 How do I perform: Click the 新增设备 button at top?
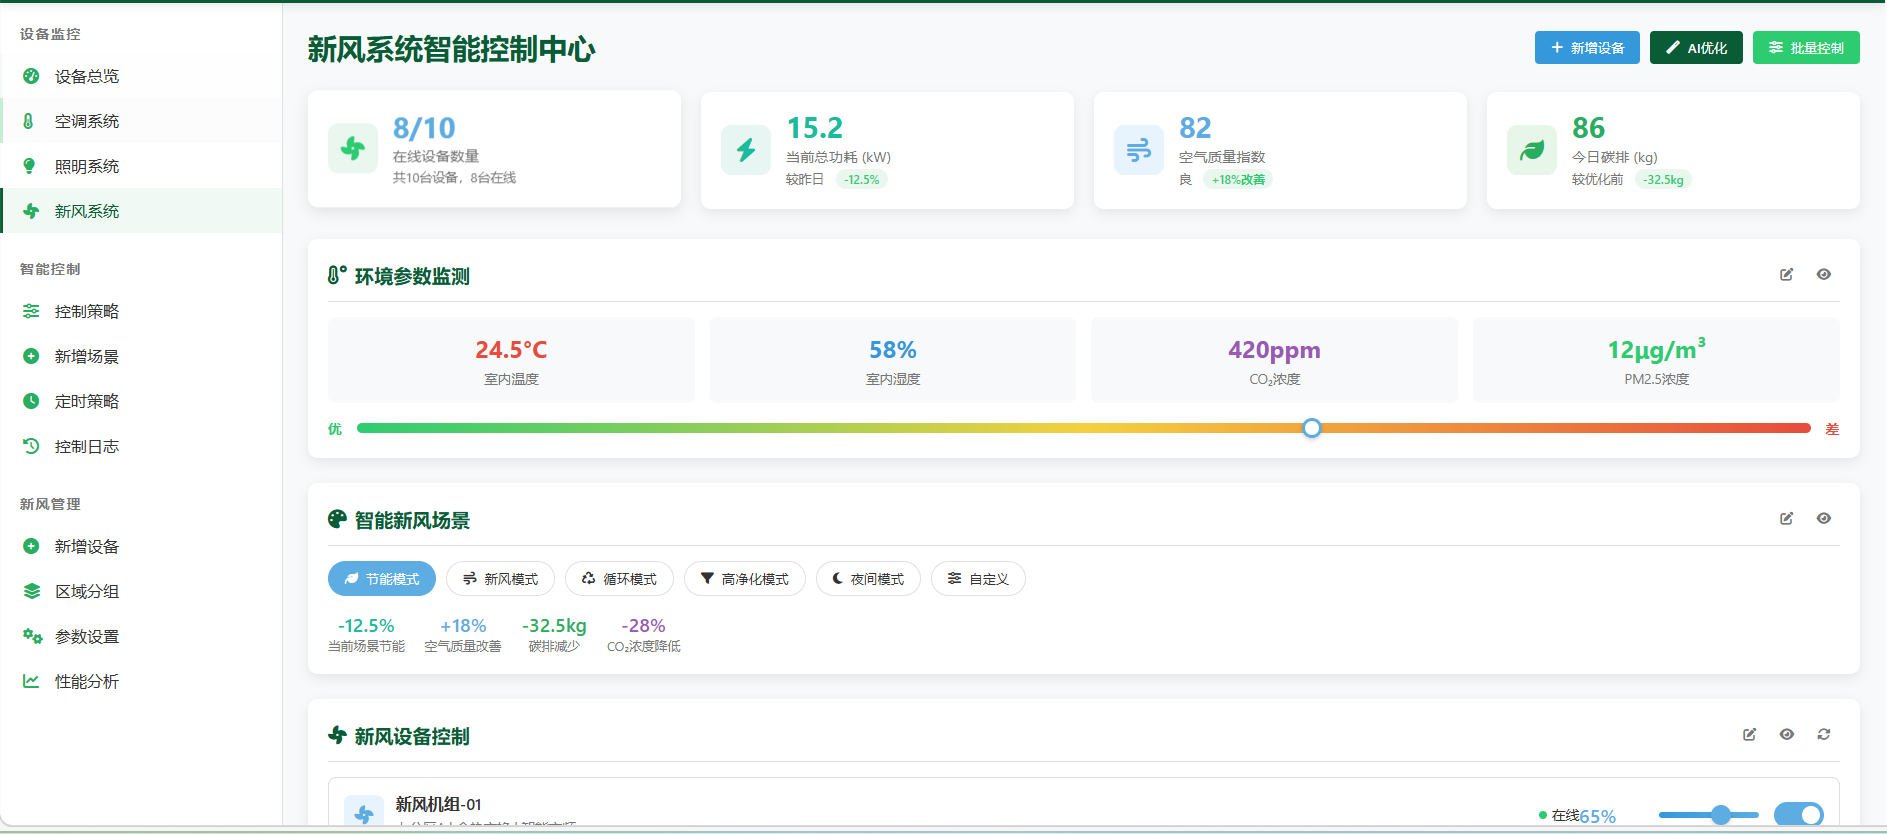[x=1587, y=48]
